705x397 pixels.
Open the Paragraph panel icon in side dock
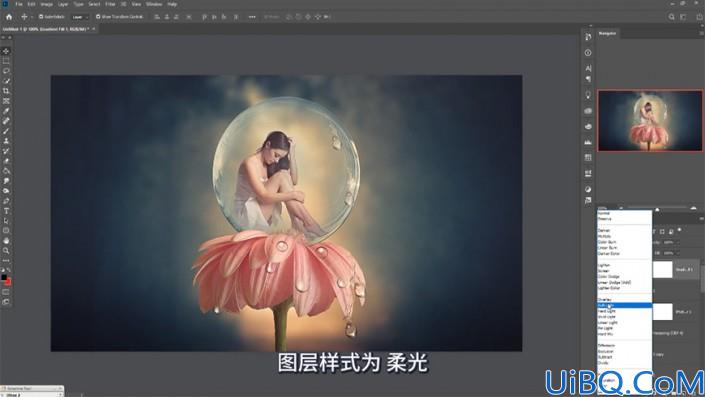click(588, 79)
